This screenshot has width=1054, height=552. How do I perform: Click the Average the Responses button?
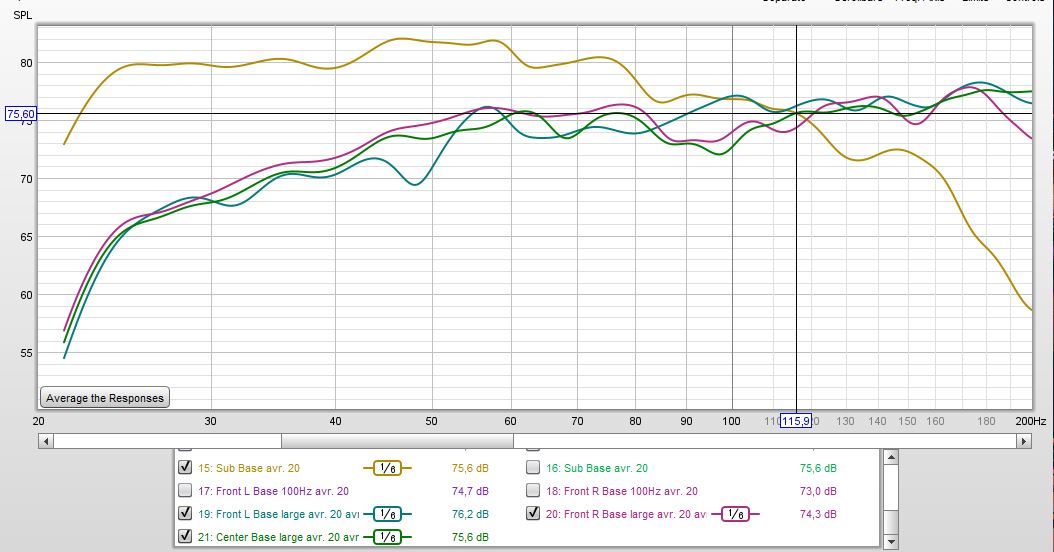(x=105, y=397)
